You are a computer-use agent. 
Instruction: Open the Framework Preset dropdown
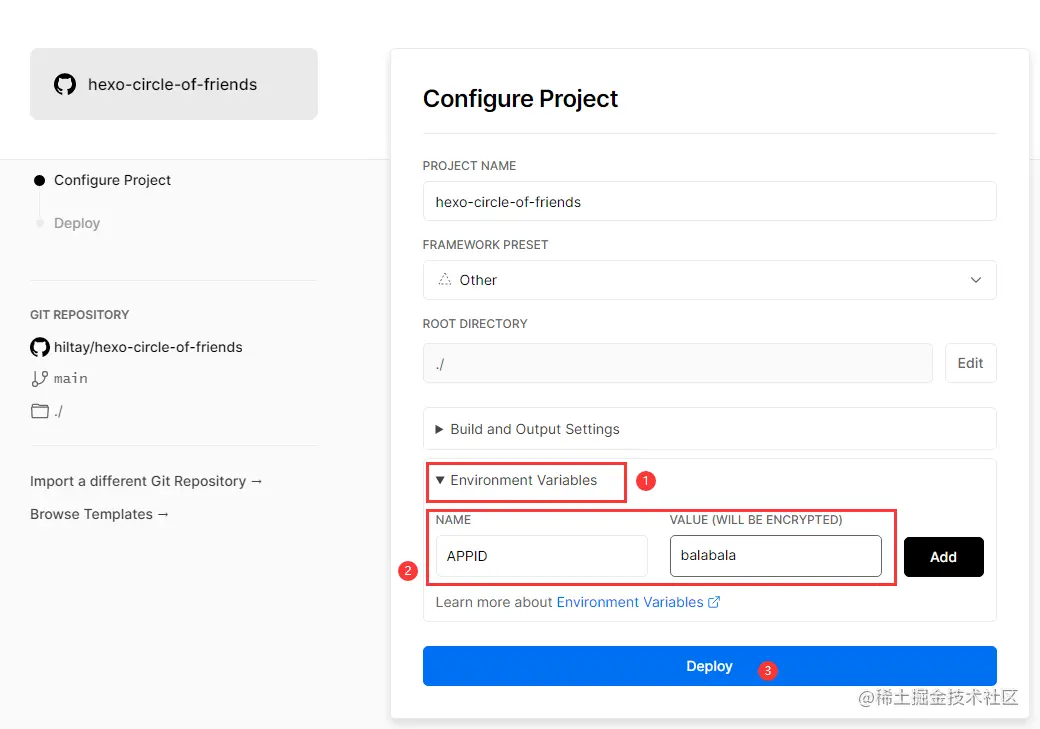[709, 280]
